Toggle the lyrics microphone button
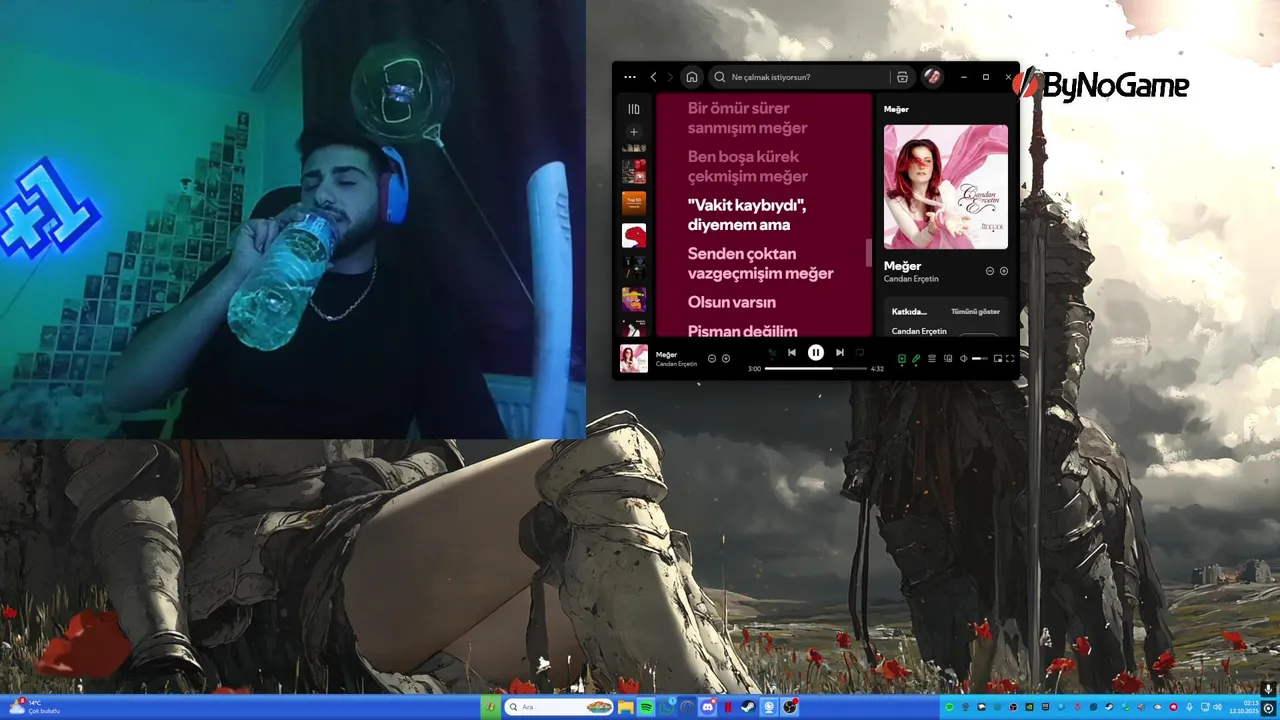This screenshot has width=1280, height=720. (917, 358)
